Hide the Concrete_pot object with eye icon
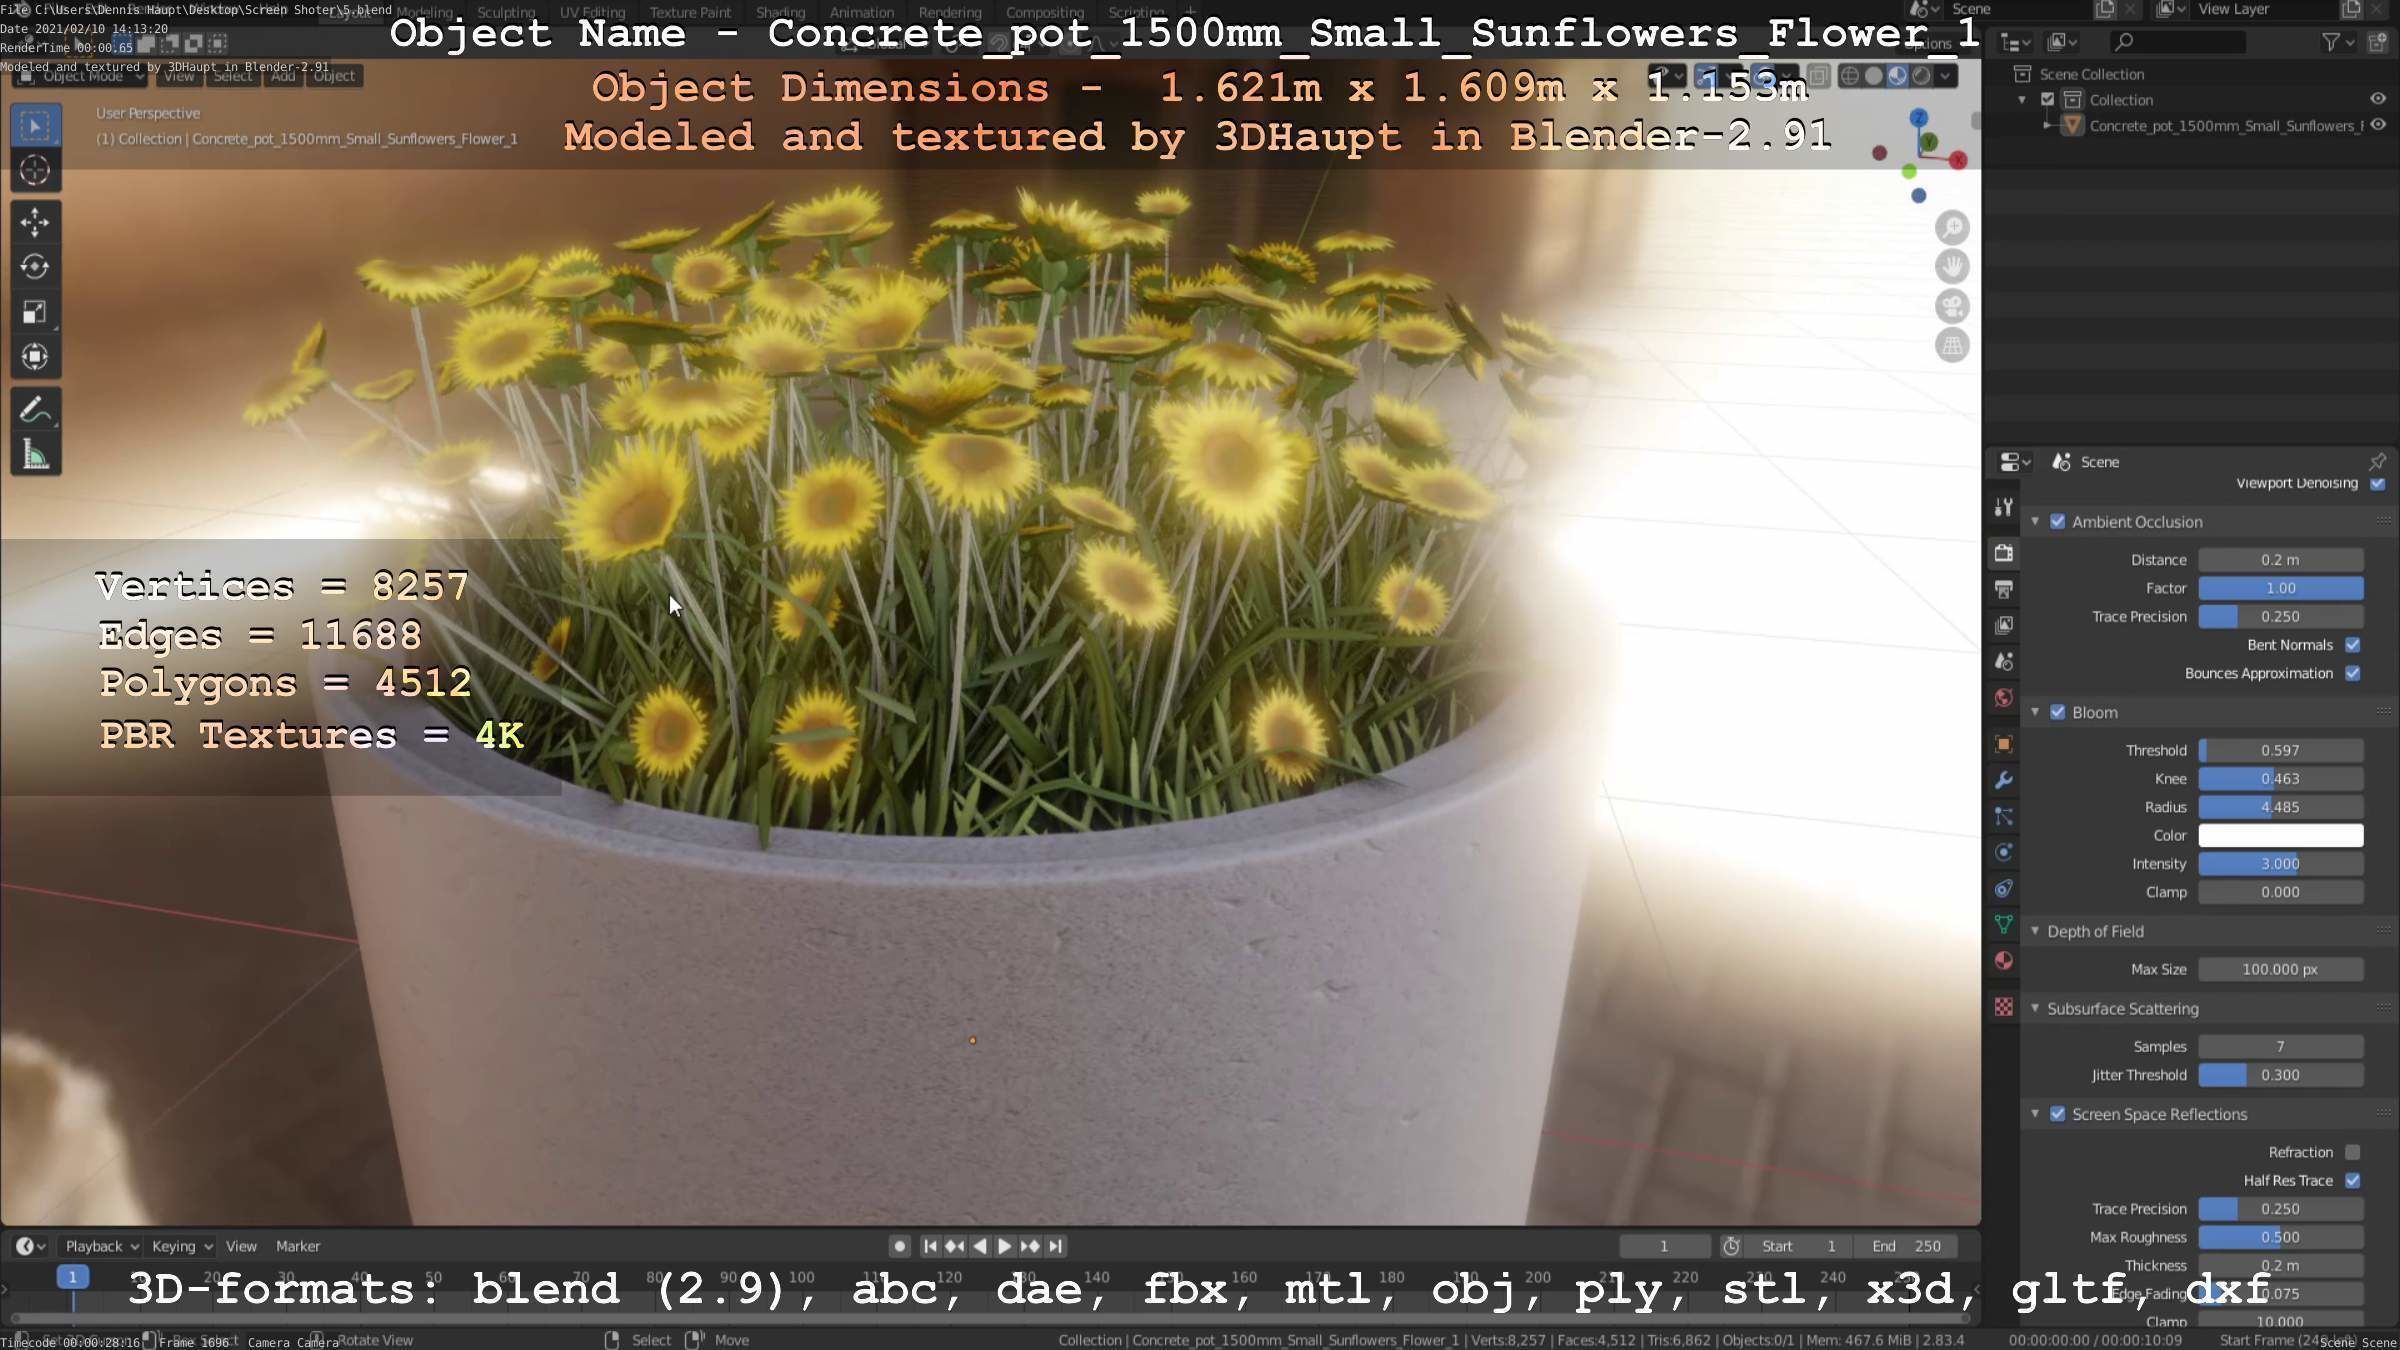The height and width of the screenshot is (1350, 2400). coord(2378,125)
